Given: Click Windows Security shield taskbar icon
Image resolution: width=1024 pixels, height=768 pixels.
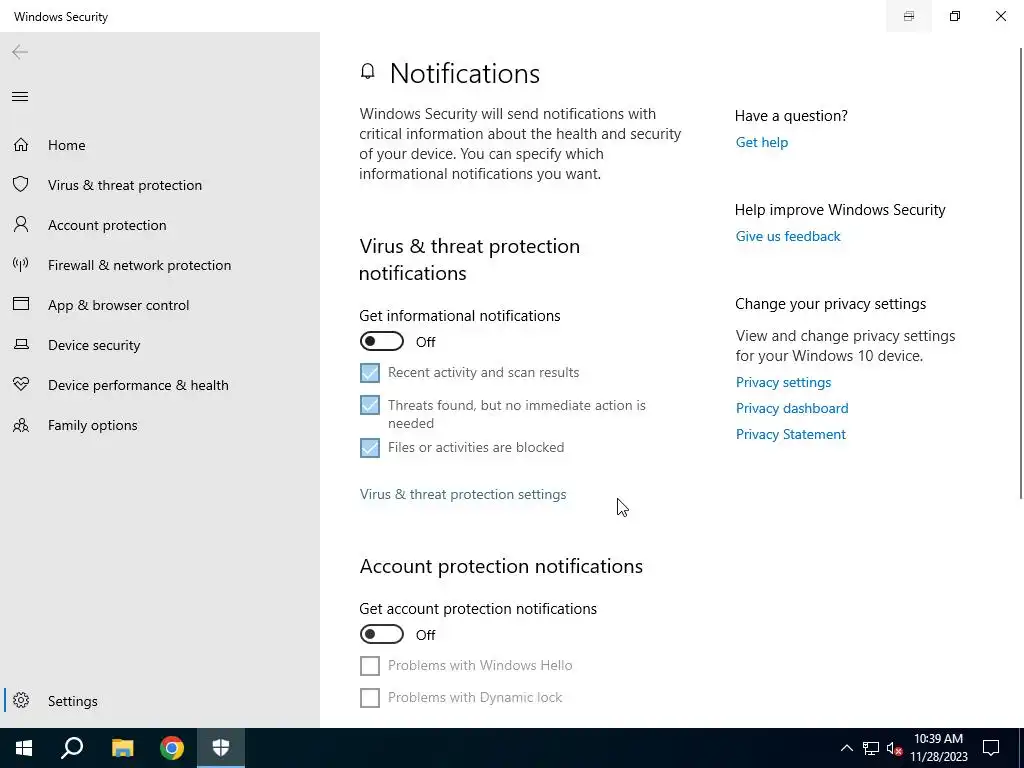Looking at the screenshot, I should (221, 748).
